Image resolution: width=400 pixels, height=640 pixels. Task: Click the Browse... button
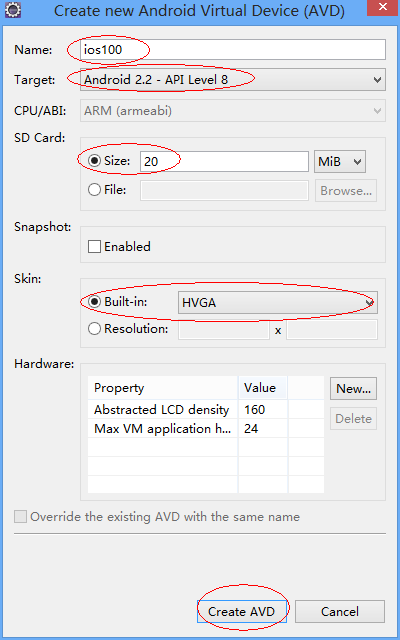pyautogui.click(x=346, y=191)
